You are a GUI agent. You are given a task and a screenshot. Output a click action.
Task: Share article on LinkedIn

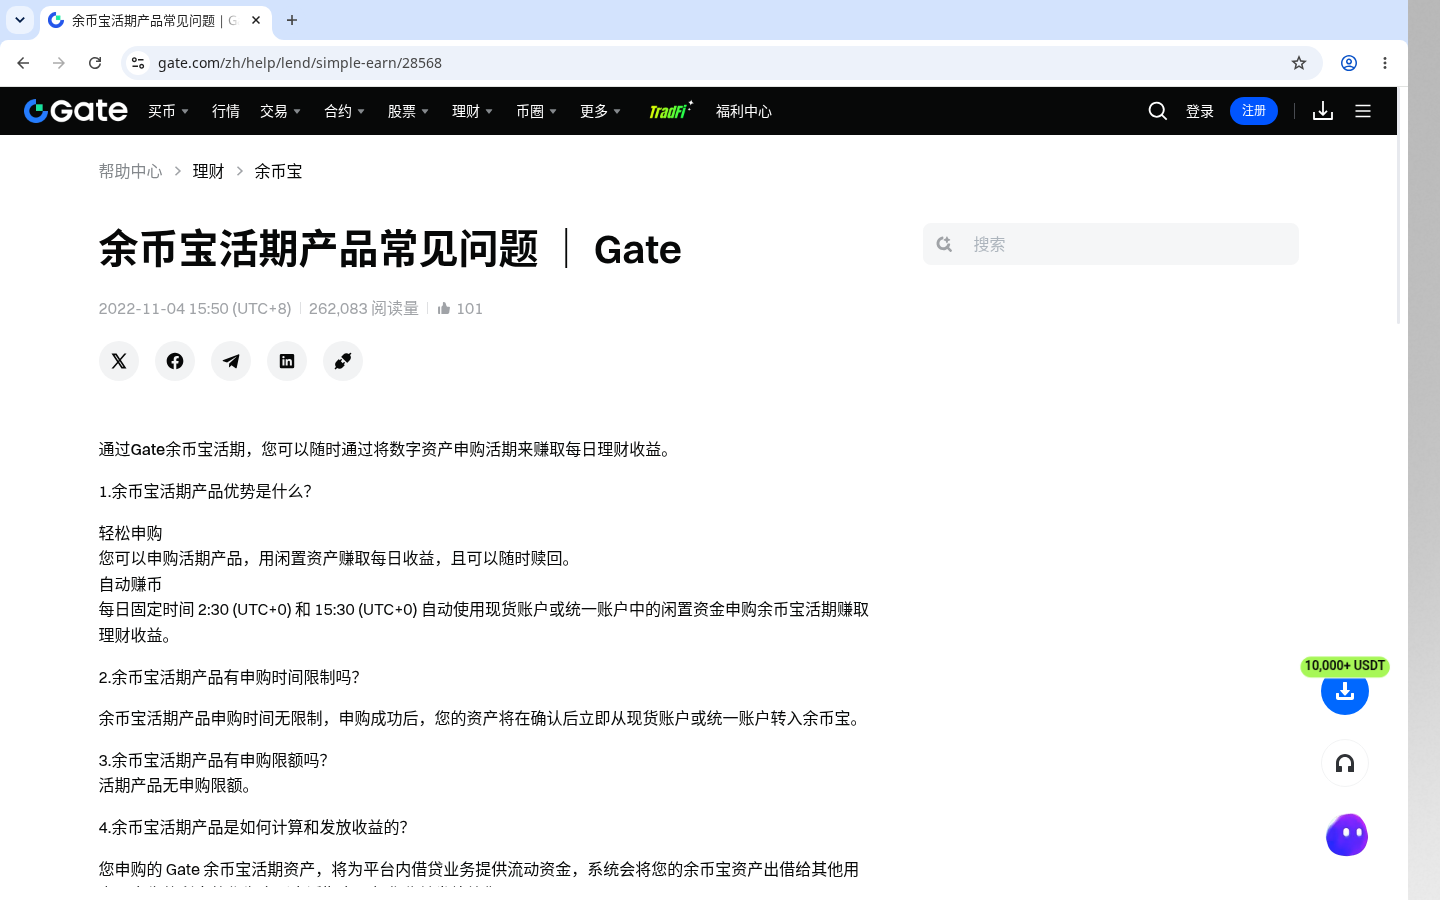[287, 361]
